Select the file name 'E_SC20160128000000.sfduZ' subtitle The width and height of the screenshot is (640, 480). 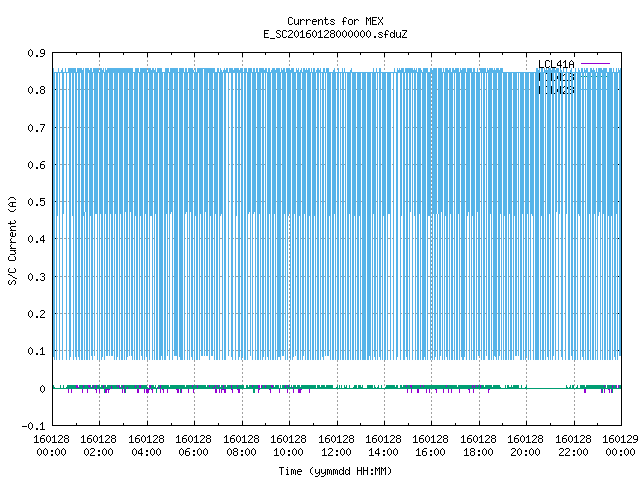335,34
